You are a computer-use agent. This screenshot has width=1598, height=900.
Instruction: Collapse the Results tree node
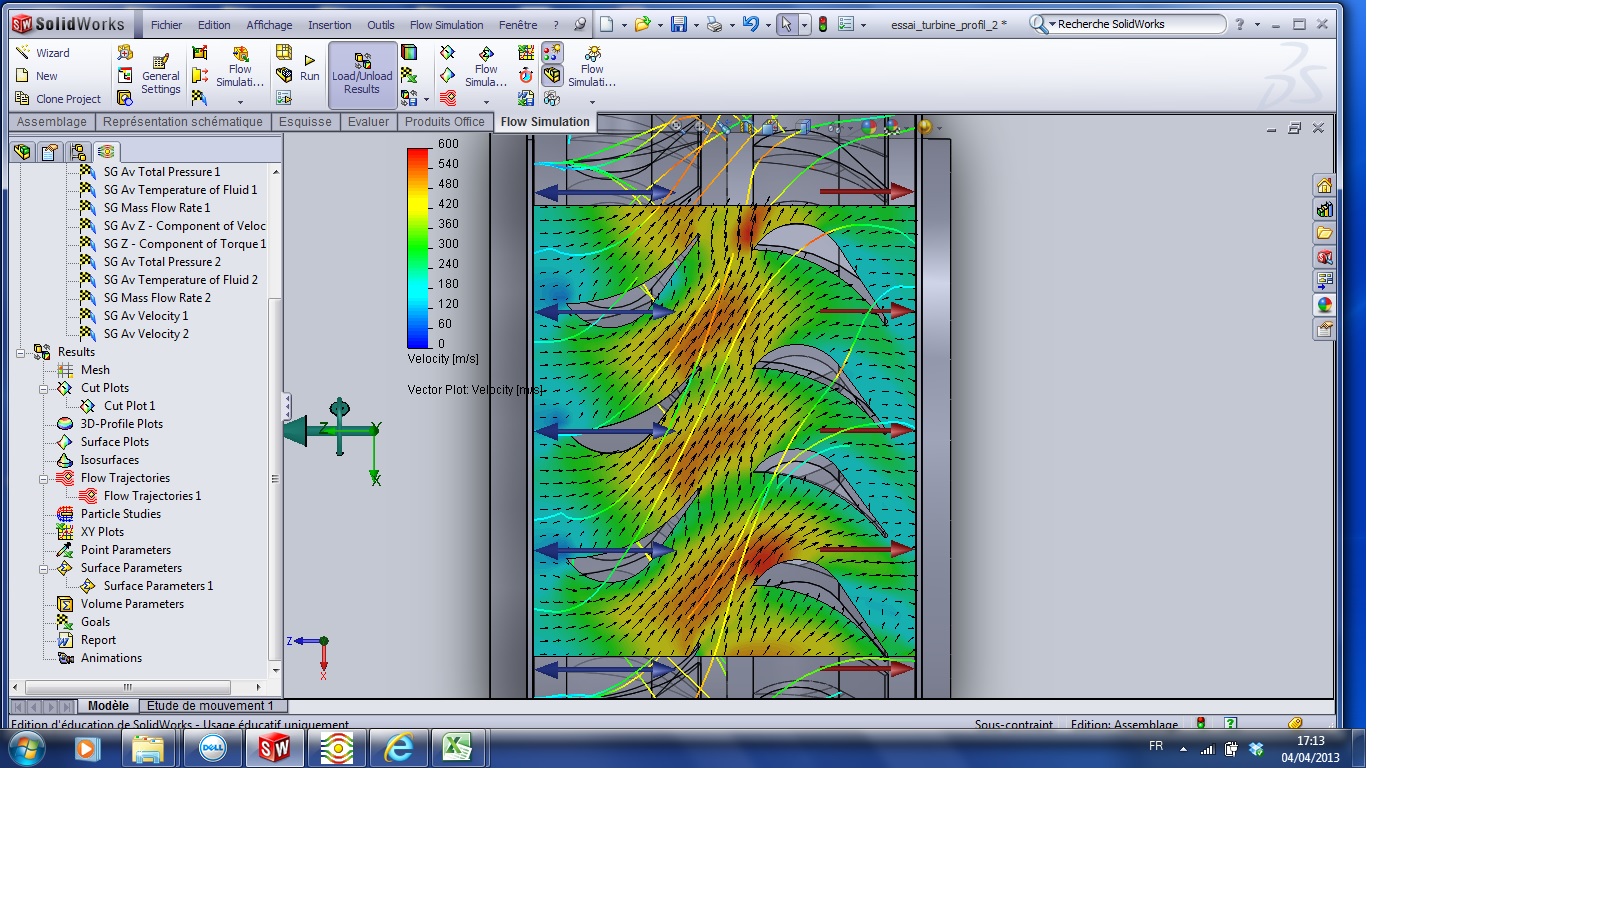tap(20, 353)
